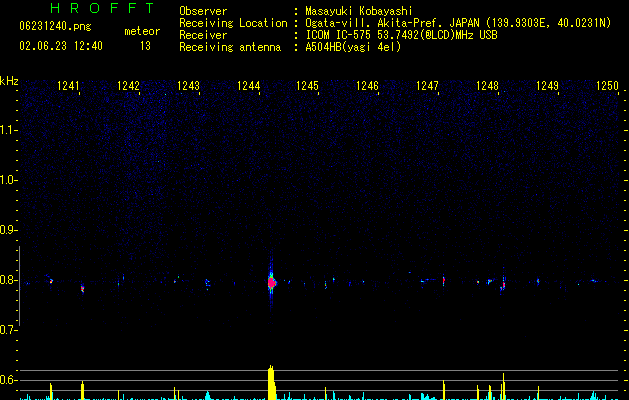Screen dimensions: 629x400
Task: Click the 1246 time axis marker
Action: click(367, 86)
